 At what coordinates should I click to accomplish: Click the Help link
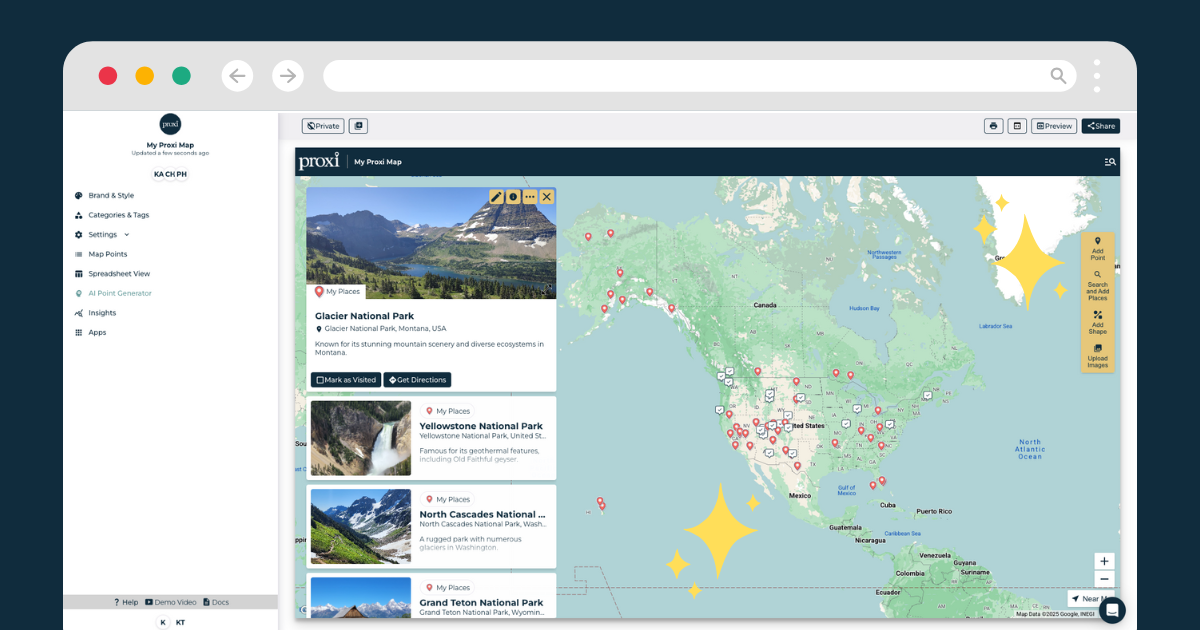click(x=126, y=602)
